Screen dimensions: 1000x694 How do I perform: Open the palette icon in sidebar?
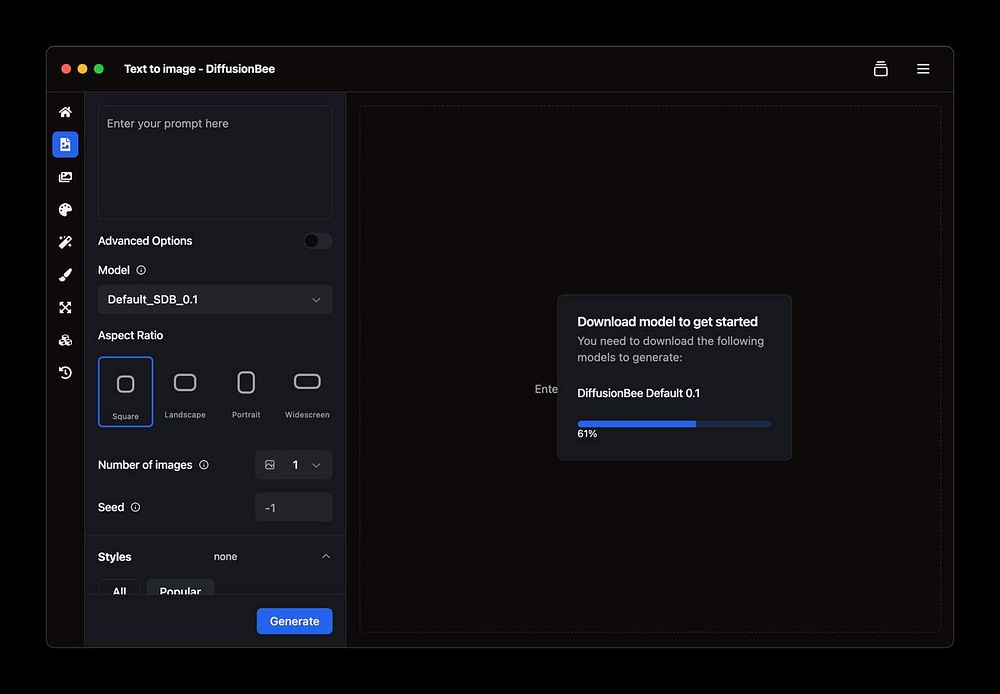click(x=65, y=210)
